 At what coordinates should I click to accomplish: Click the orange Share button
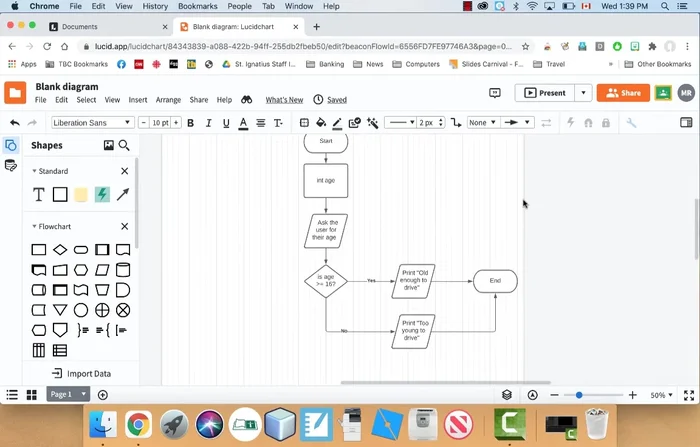623,93
